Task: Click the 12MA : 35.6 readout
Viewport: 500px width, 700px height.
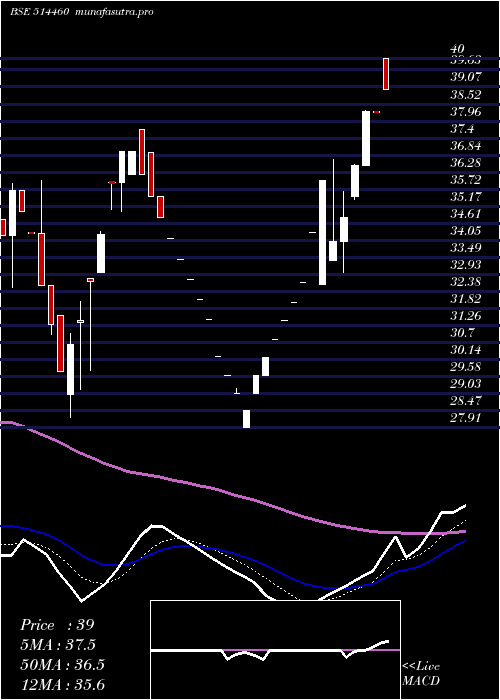Action: tap(62, 684)
